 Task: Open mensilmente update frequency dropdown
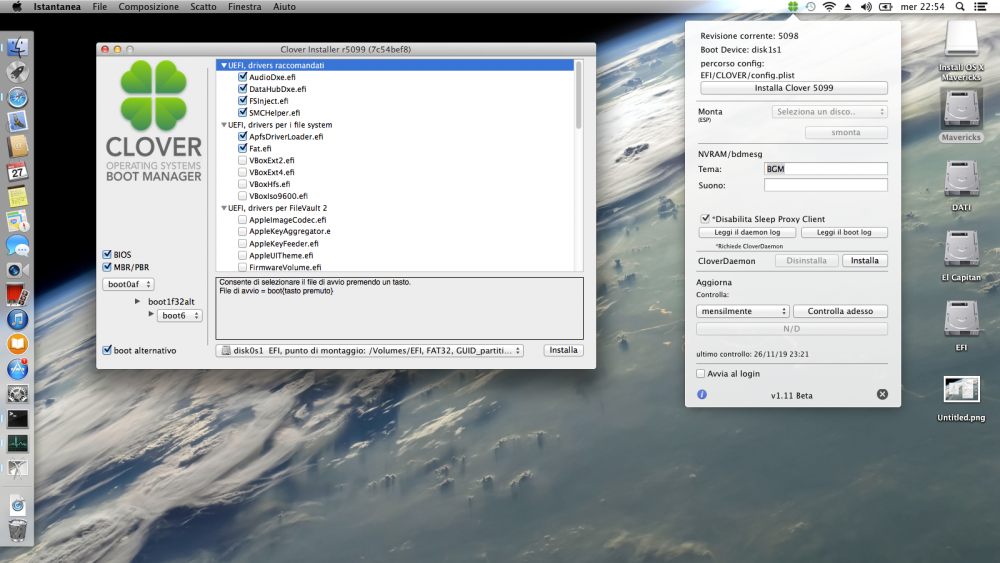pyautogui.click(x=743, y=311)
